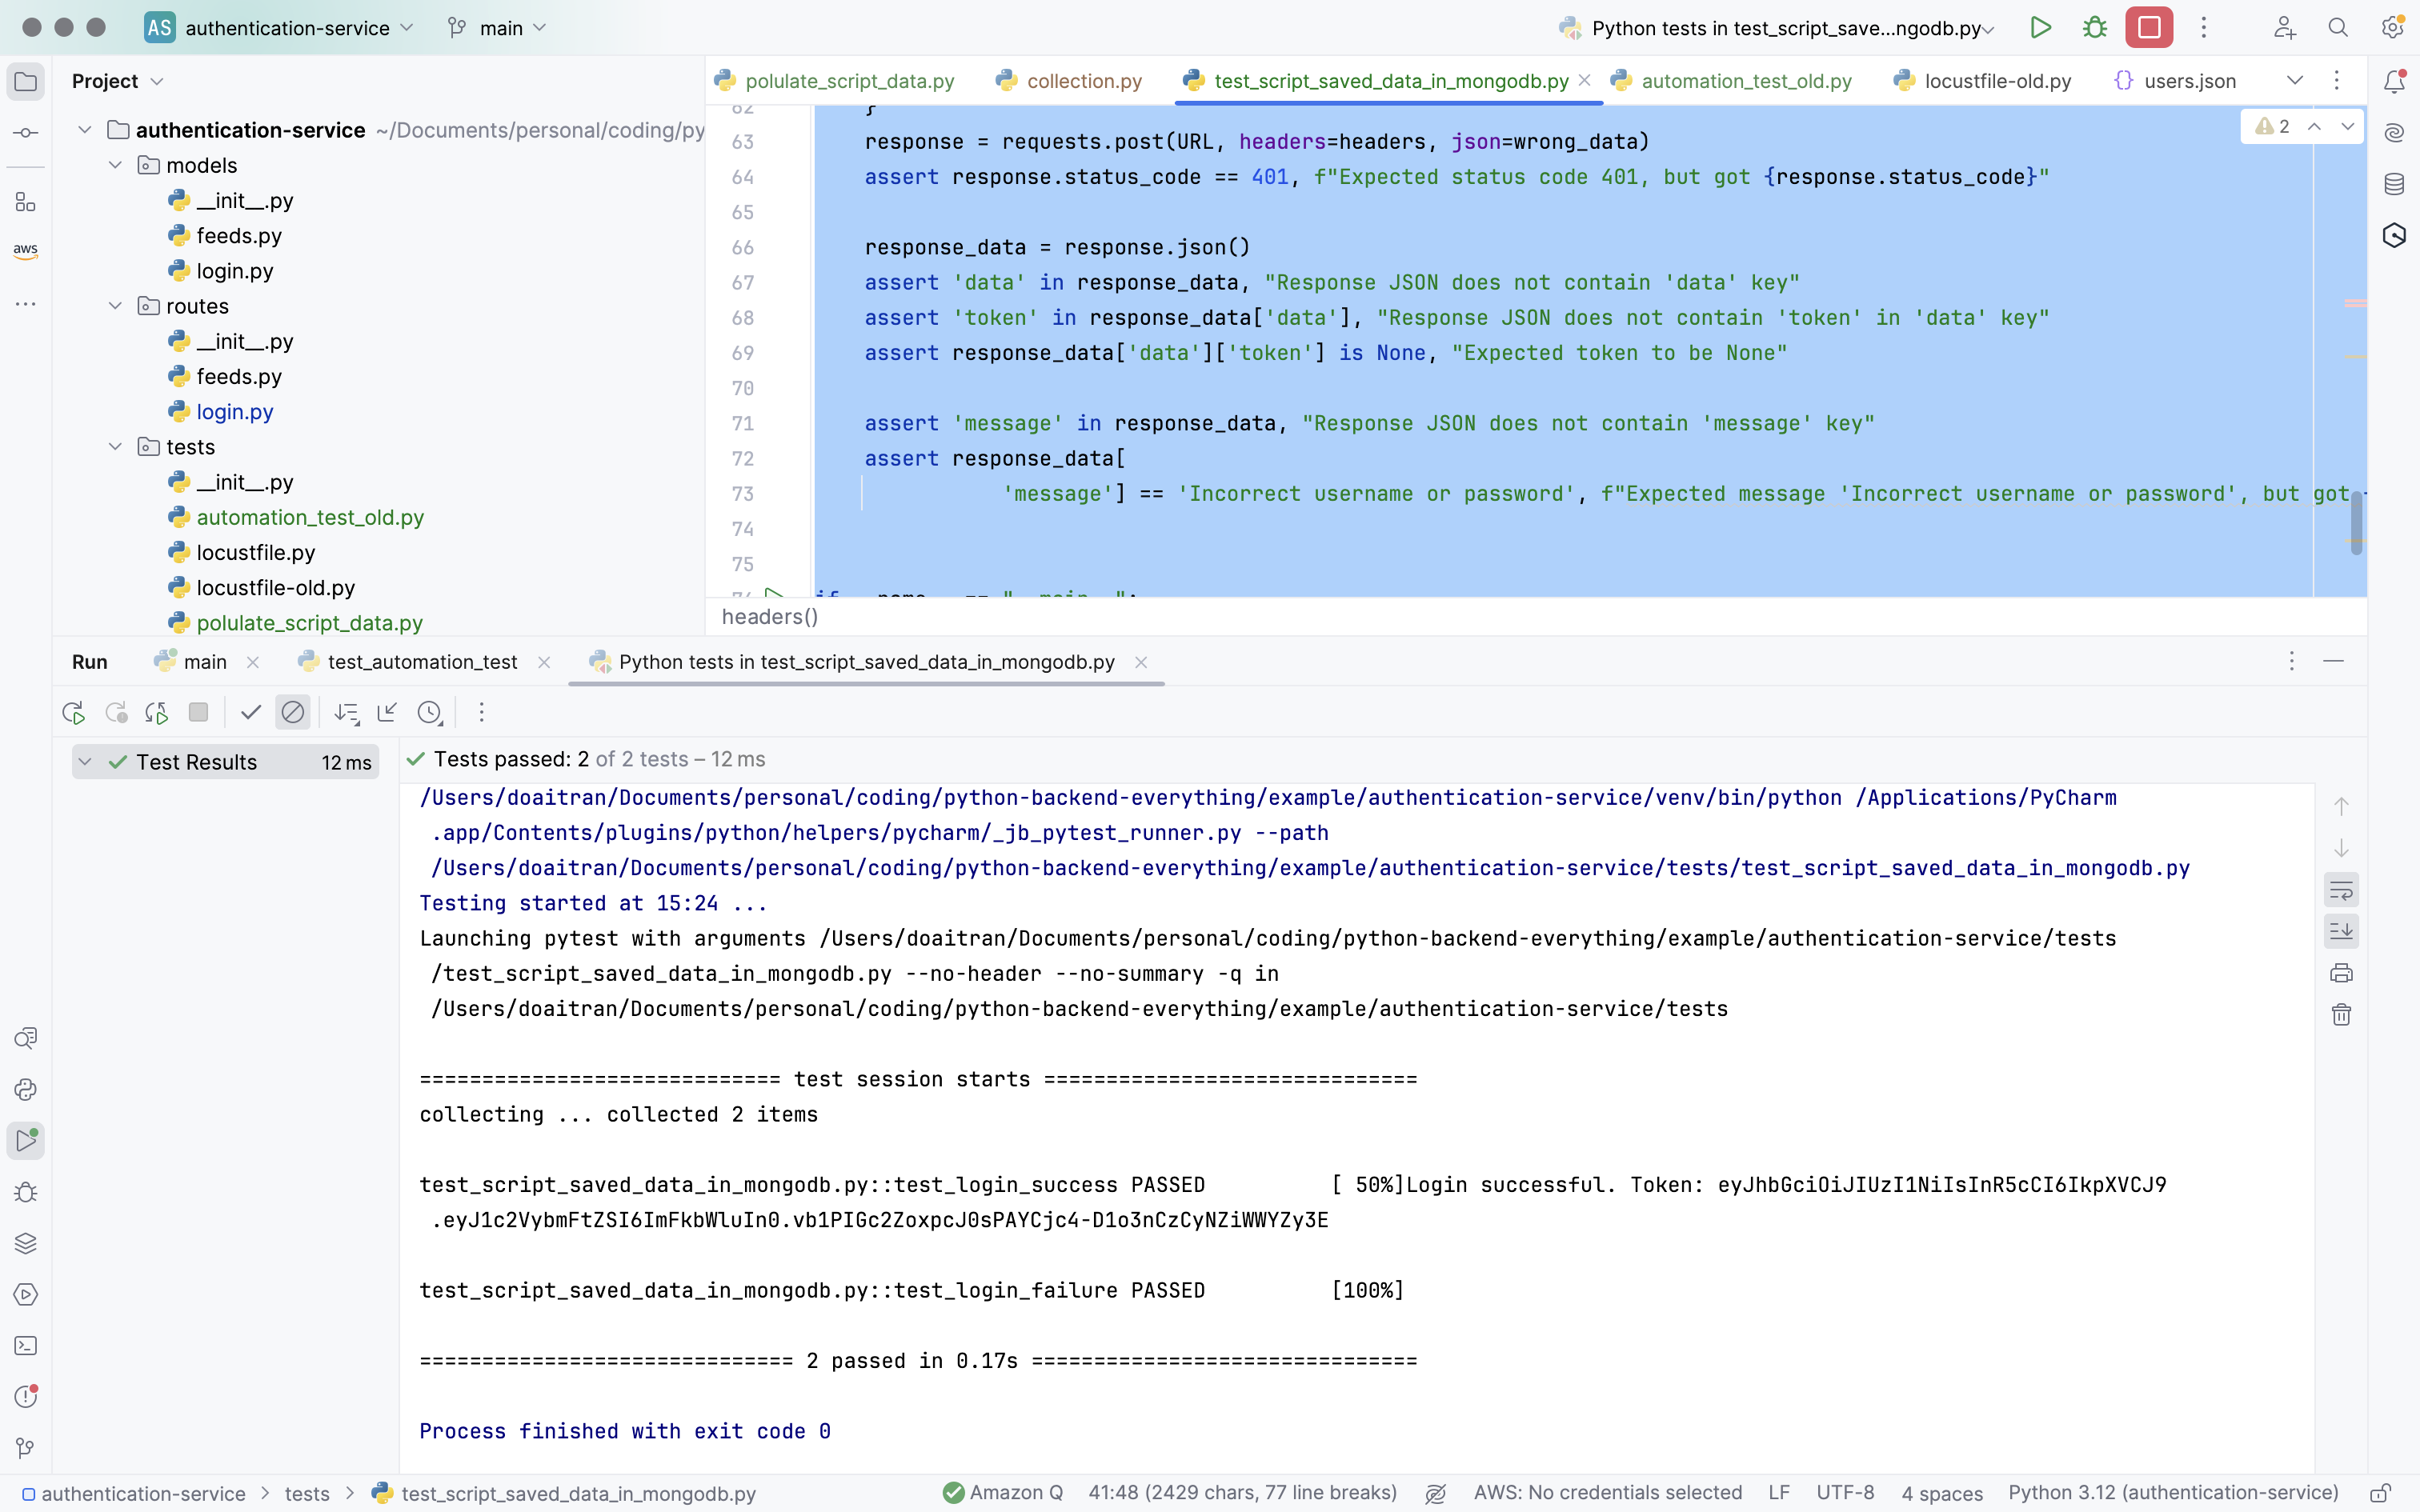Open the Structure tool window icon
2420x1512 pixels.
[26, 202]
